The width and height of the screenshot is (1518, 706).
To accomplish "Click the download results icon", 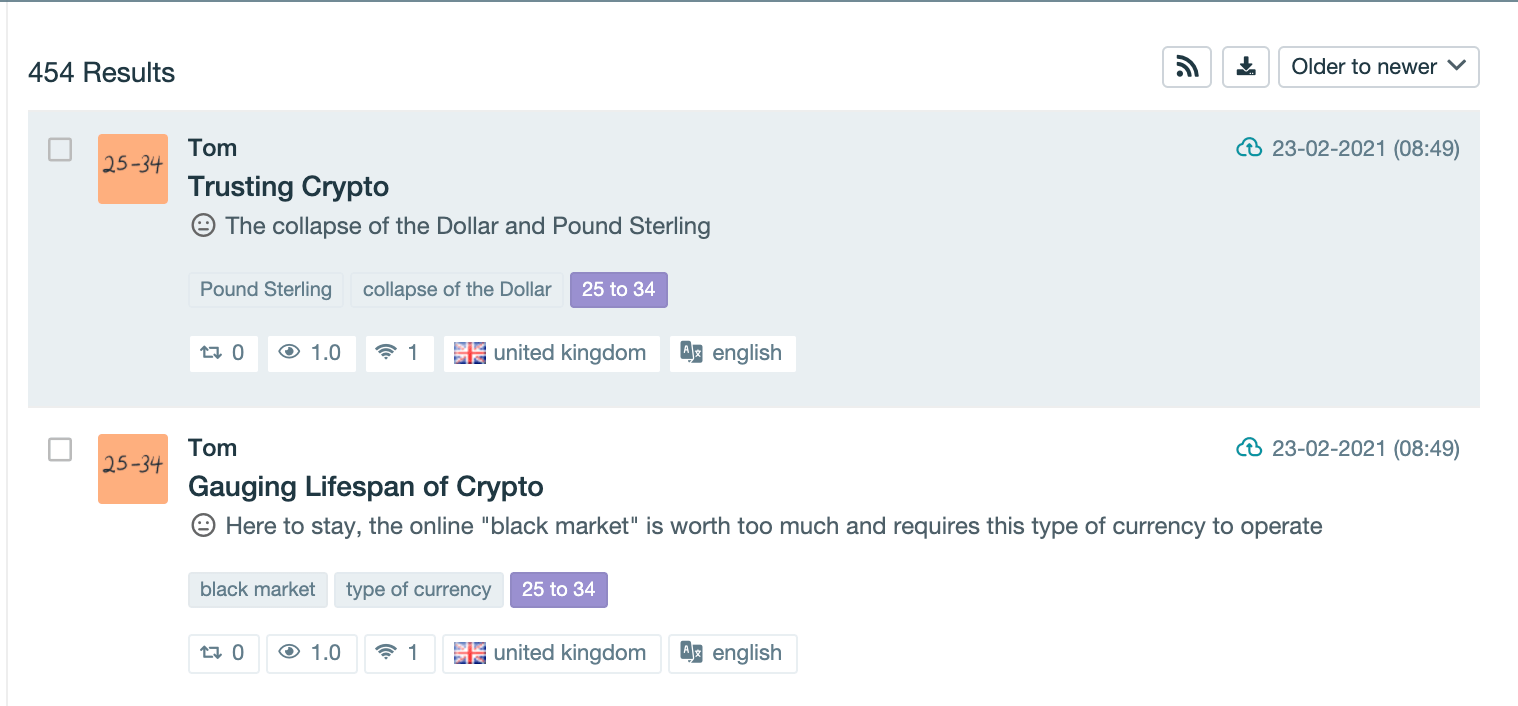I will pos(1246,67).
